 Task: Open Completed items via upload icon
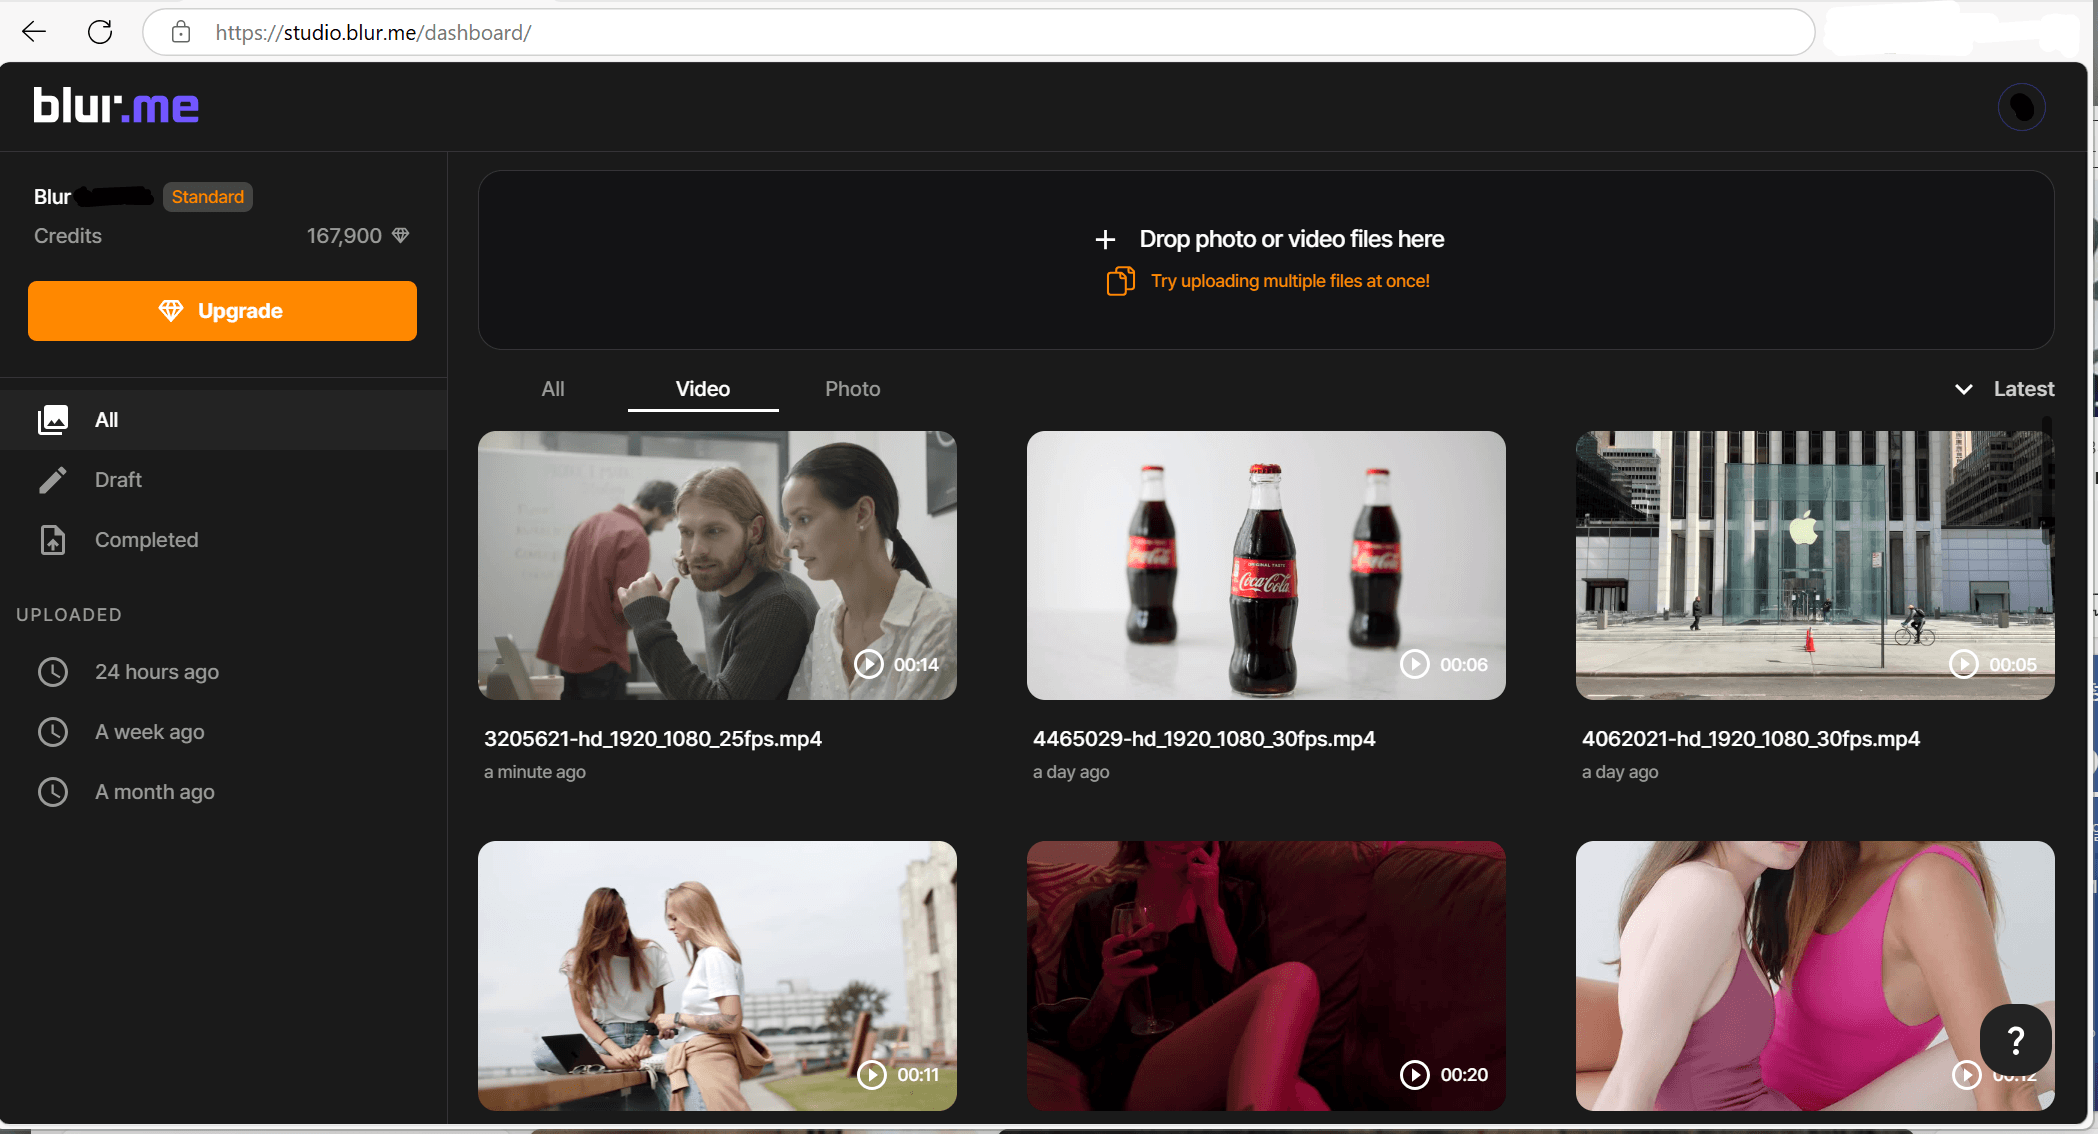52,540
